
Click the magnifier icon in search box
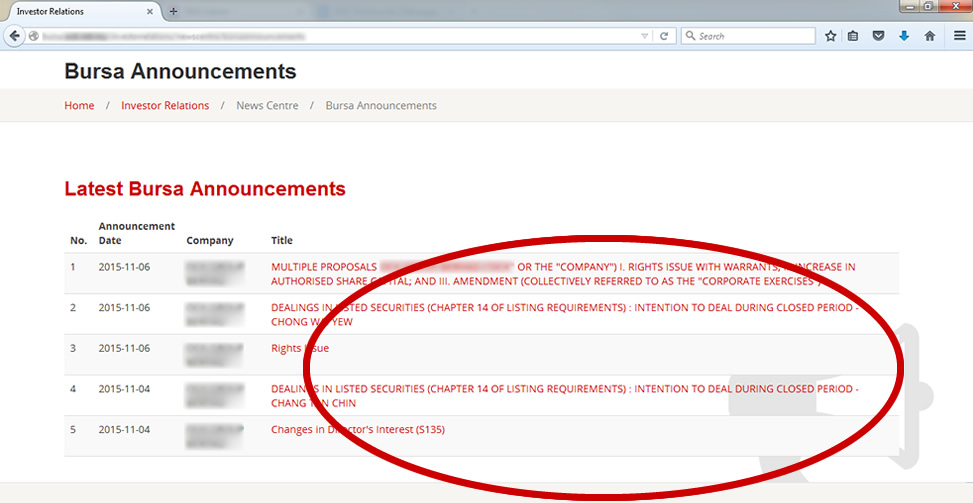coord(690,36)
